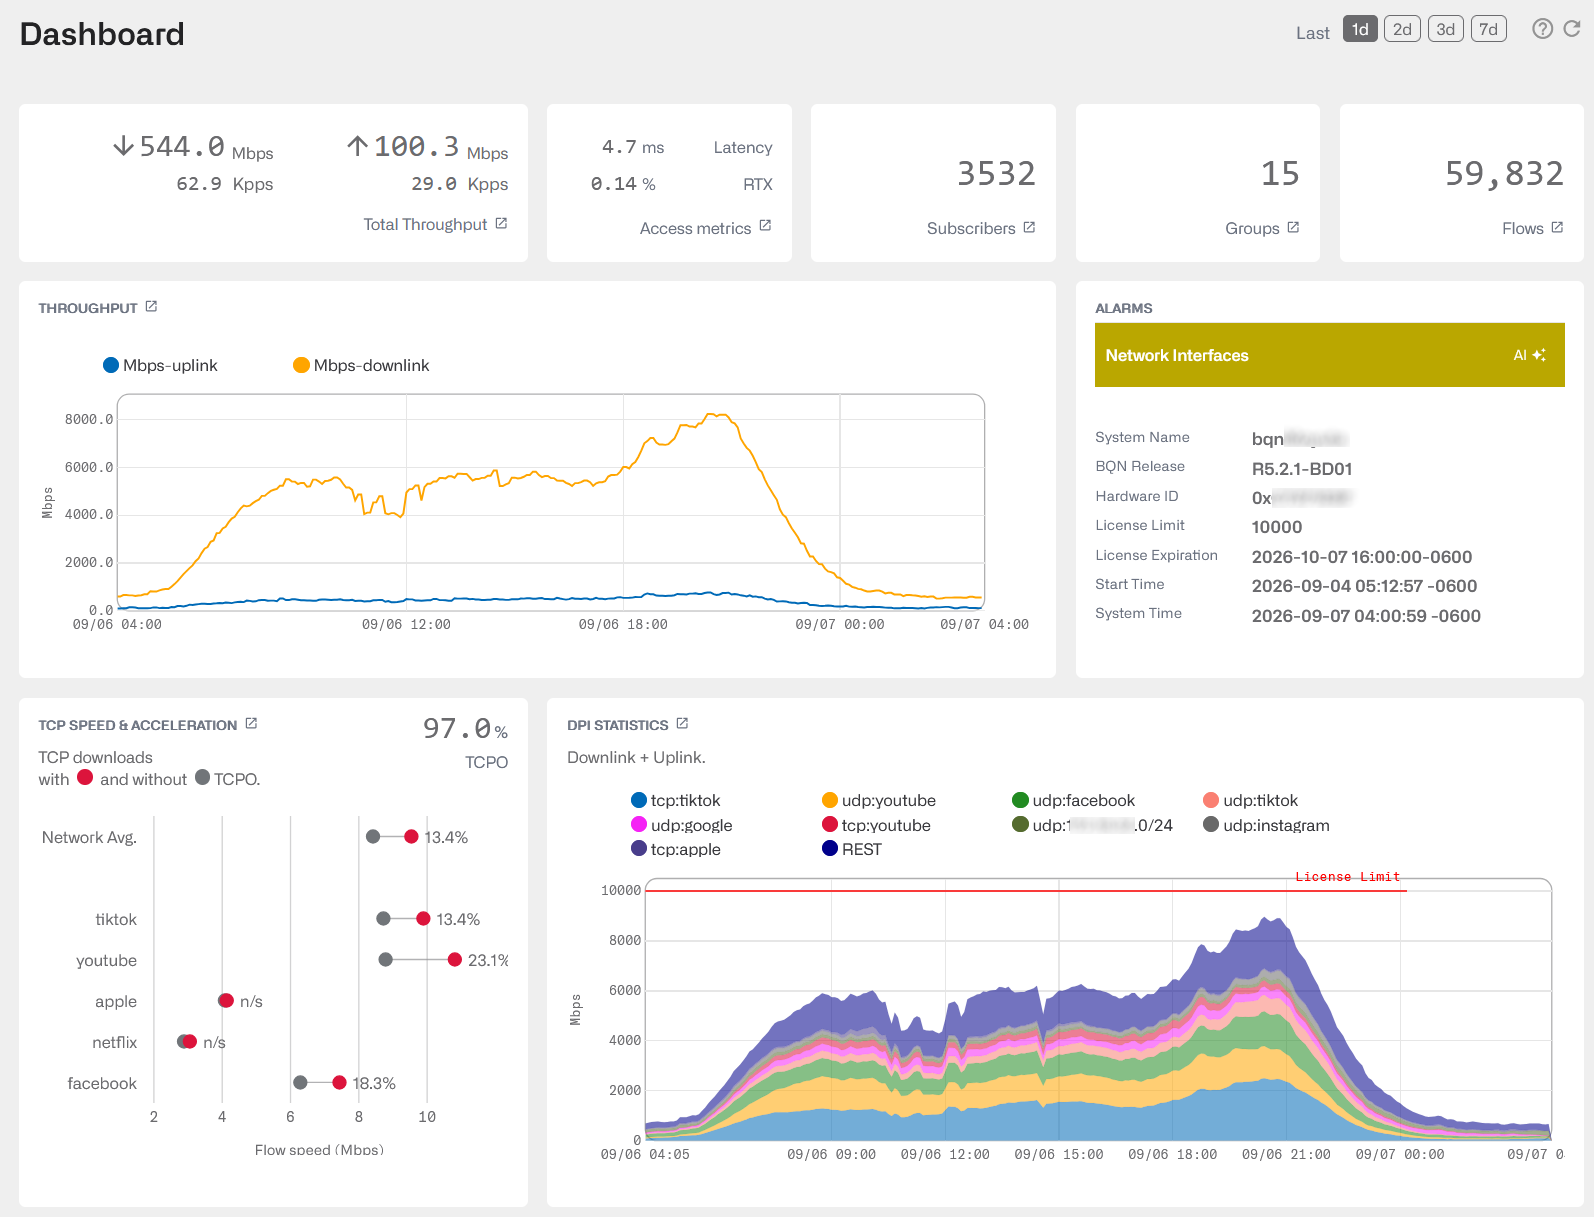
Task: Click the facebook TCPO red data point
Action: point(339,1082)
